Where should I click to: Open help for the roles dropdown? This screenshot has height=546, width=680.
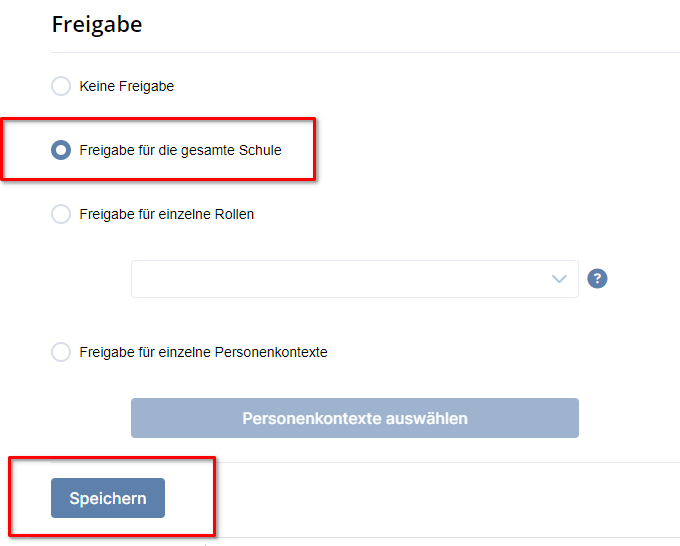click(x=597, y=279)
